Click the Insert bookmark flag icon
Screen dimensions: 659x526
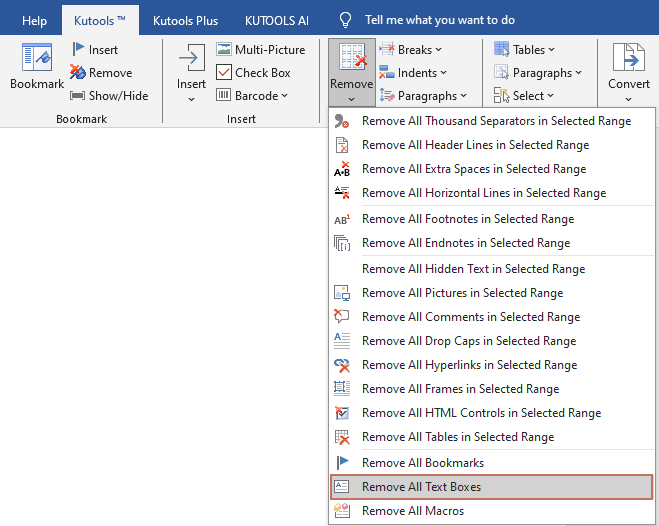pyautogui.click(x=78, y=49)
